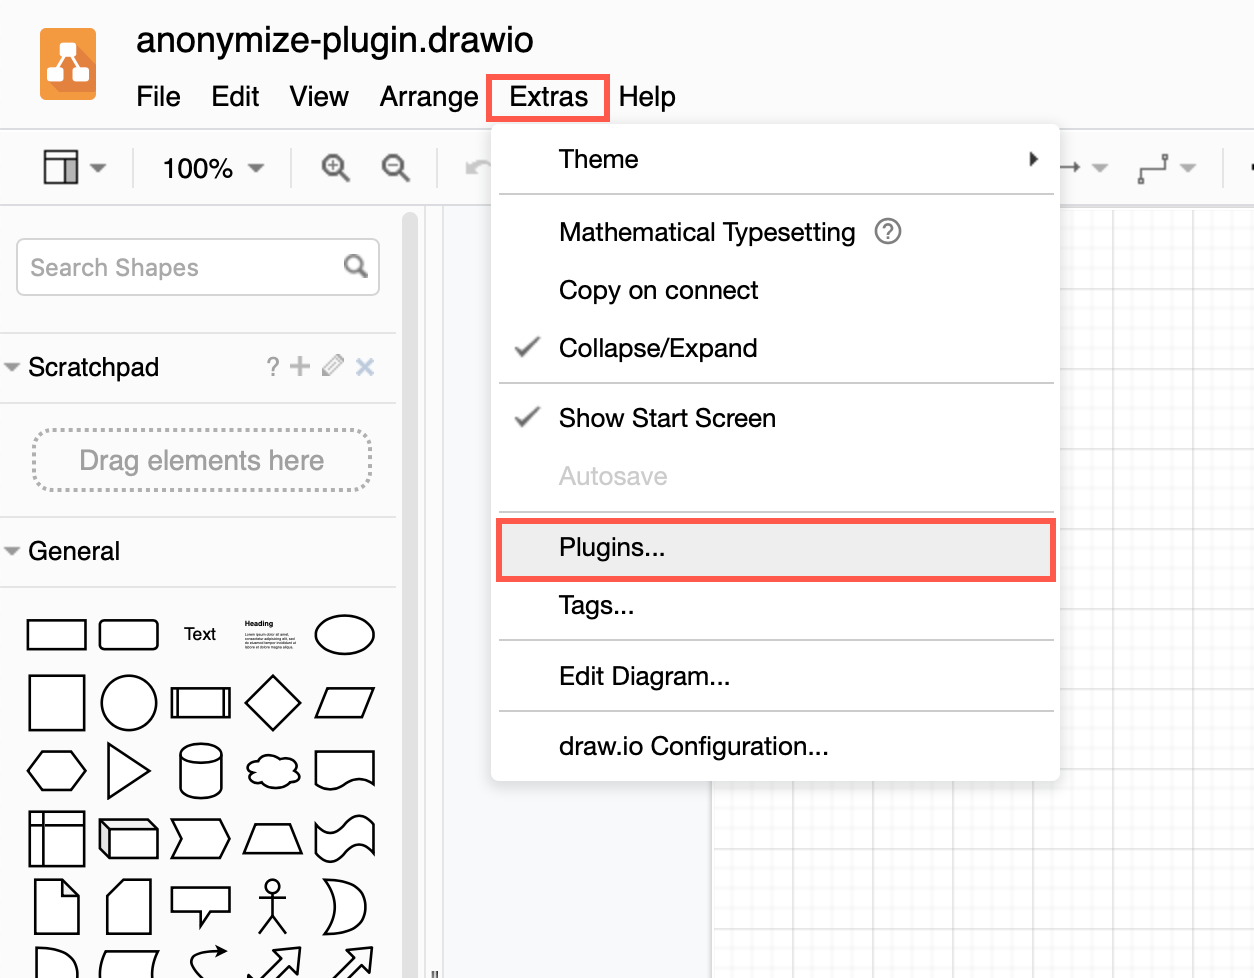This screenshot has width=1254, height=978.
Task: Select the rectangle shape in General shapes
Action: click(x=57, y=634)
